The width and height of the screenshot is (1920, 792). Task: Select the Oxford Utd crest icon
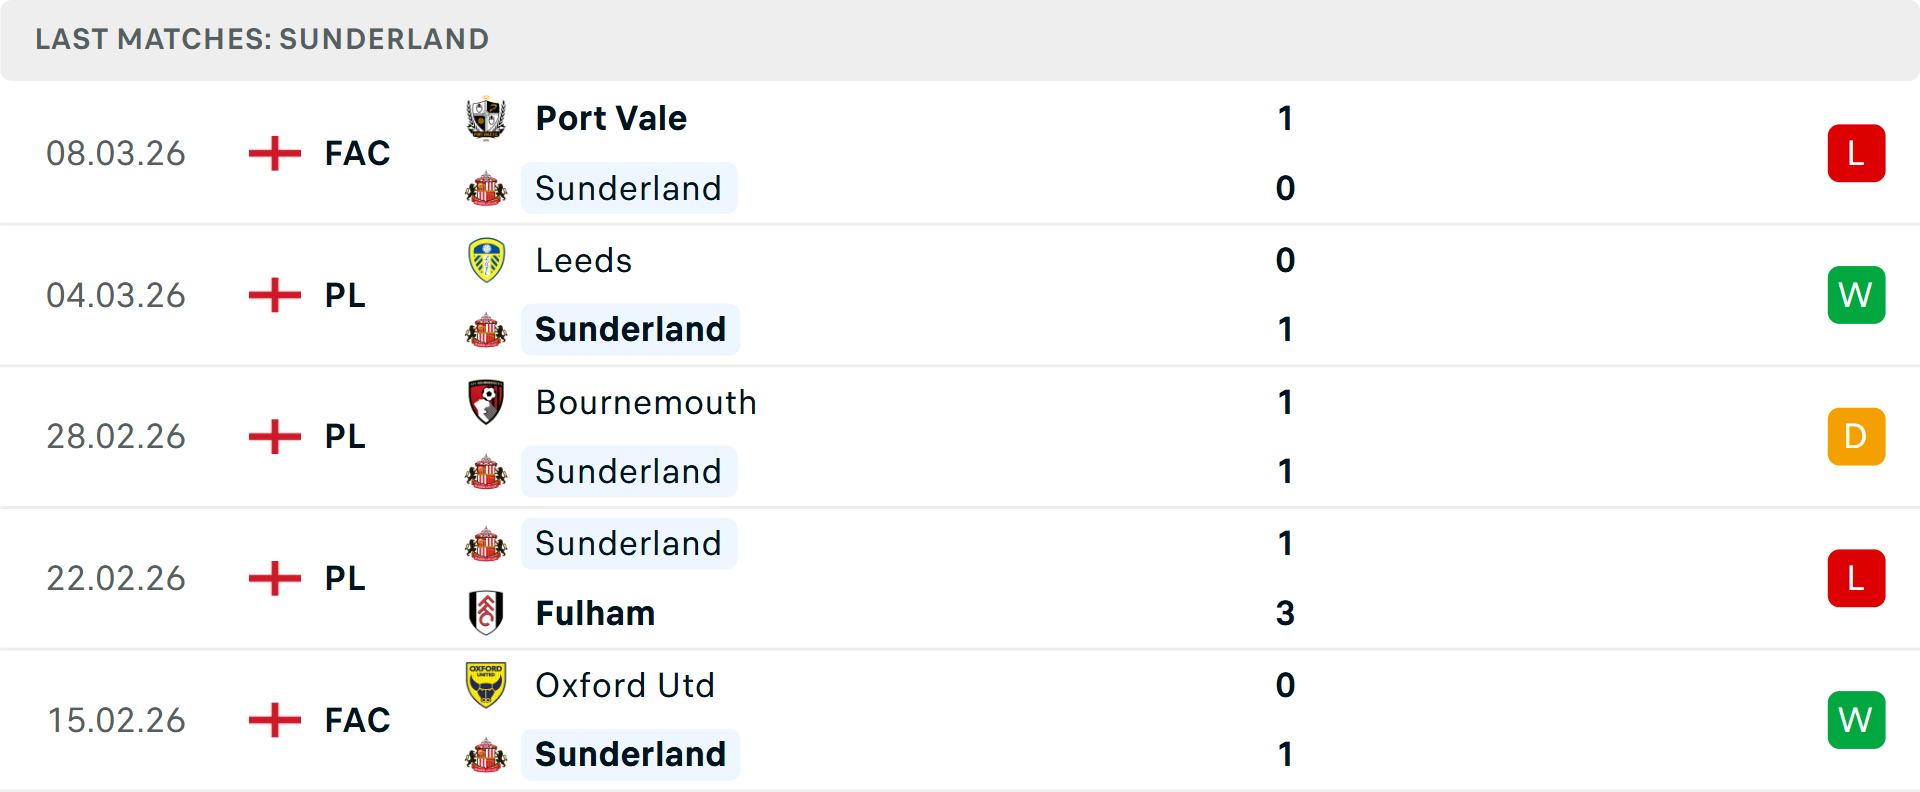(x=487, y=685)
